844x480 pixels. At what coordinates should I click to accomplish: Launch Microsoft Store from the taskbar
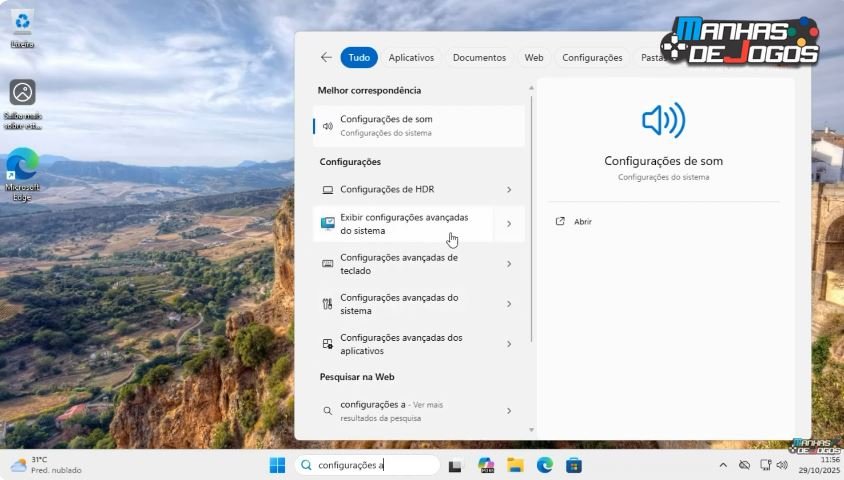click(x=574, y=465)
